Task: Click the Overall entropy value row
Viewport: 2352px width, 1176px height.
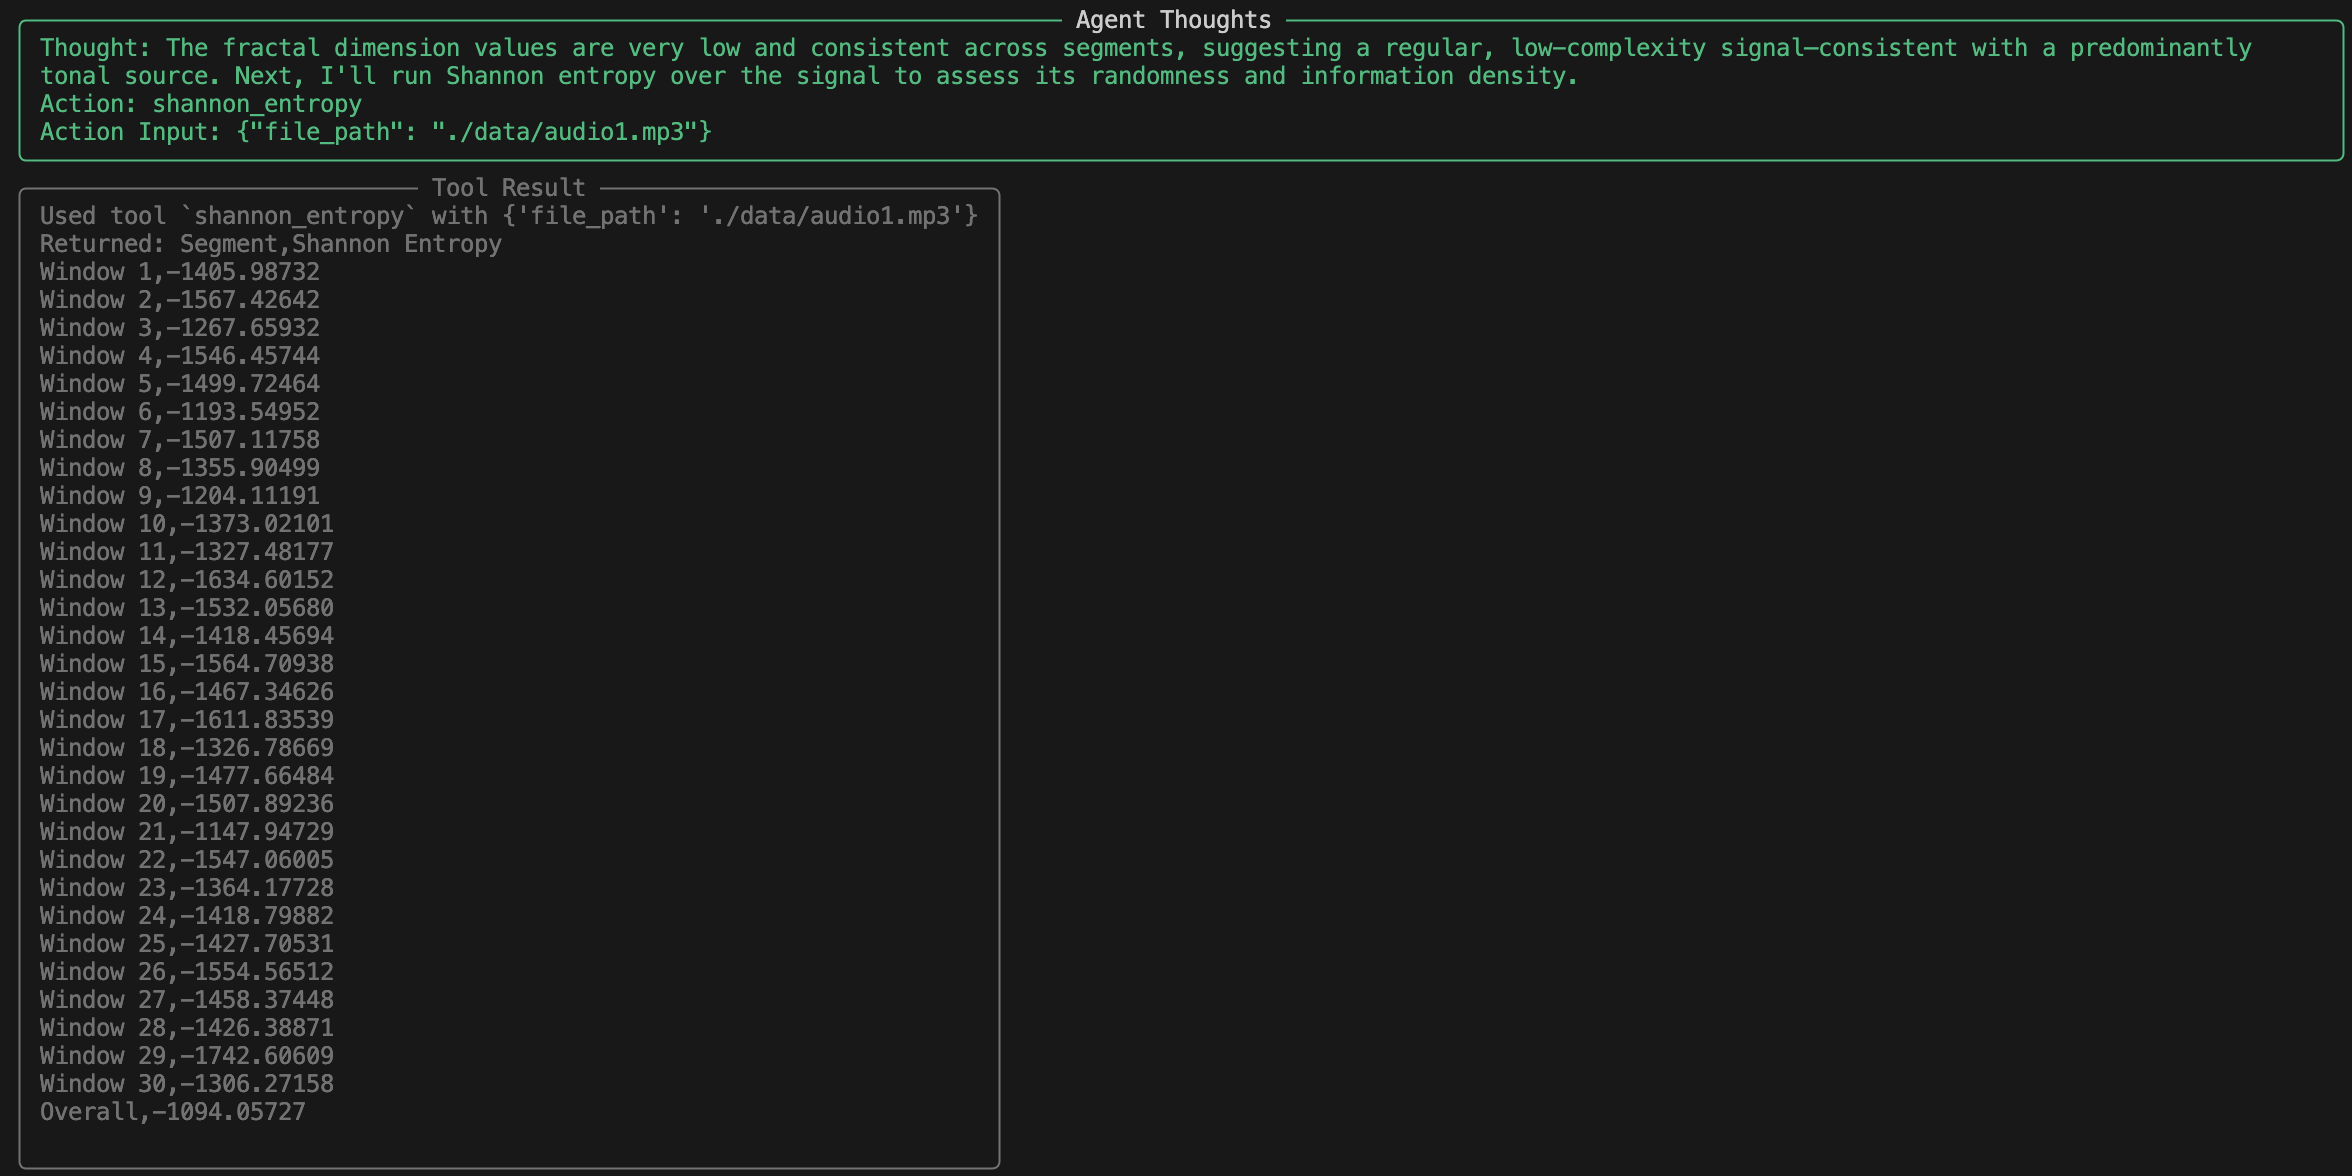Action: pos(172,1112)
